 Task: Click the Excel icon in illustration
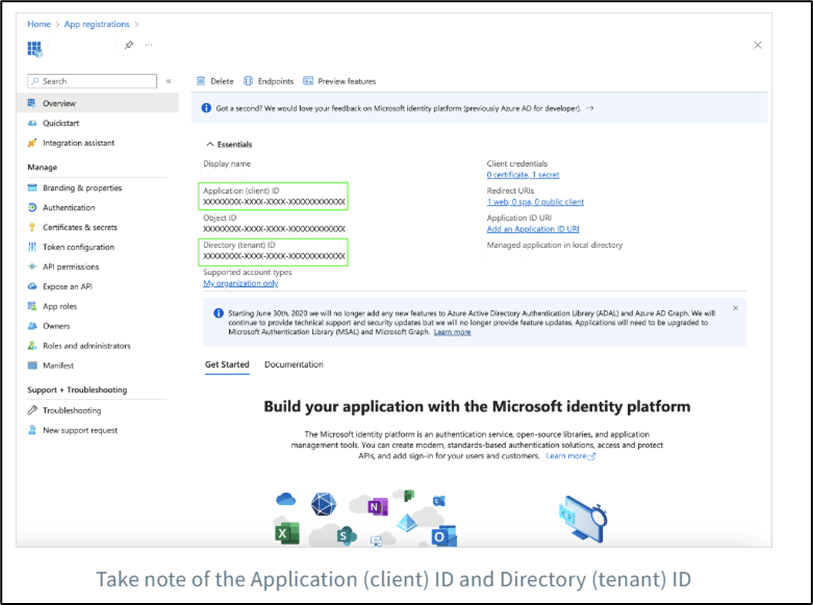(x=287, y=533)
